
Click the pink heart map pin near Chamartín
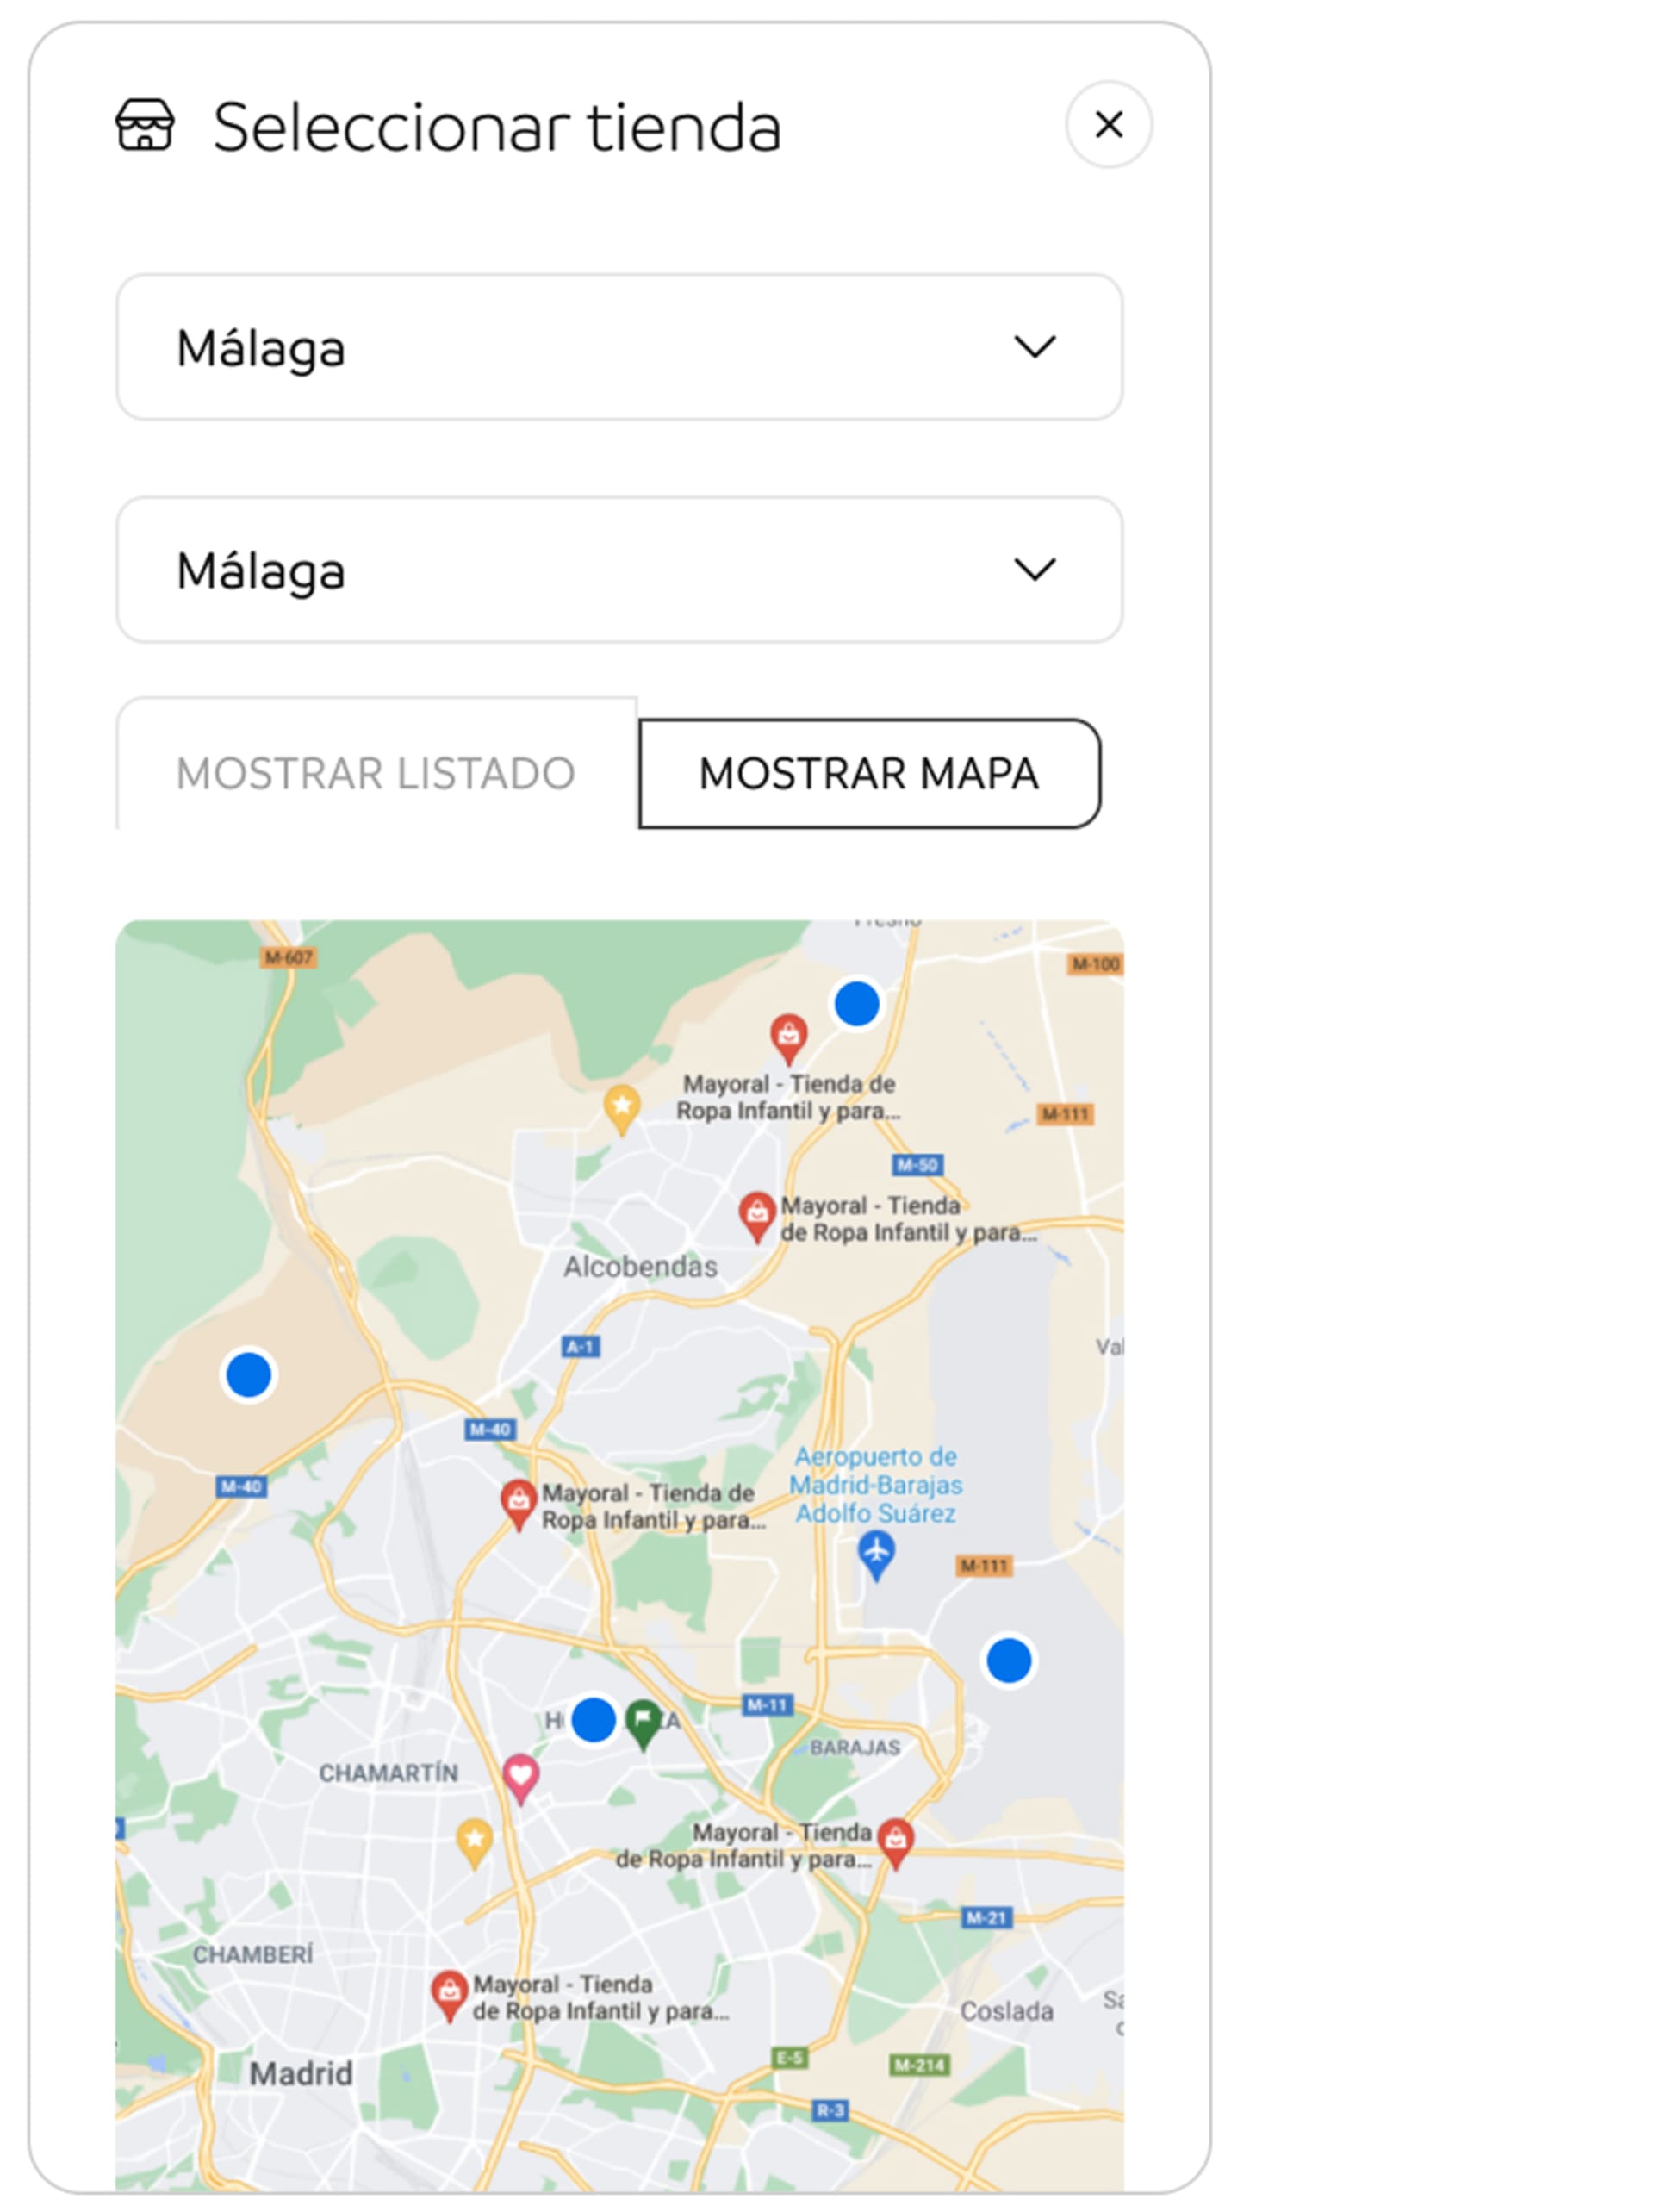520,1779
